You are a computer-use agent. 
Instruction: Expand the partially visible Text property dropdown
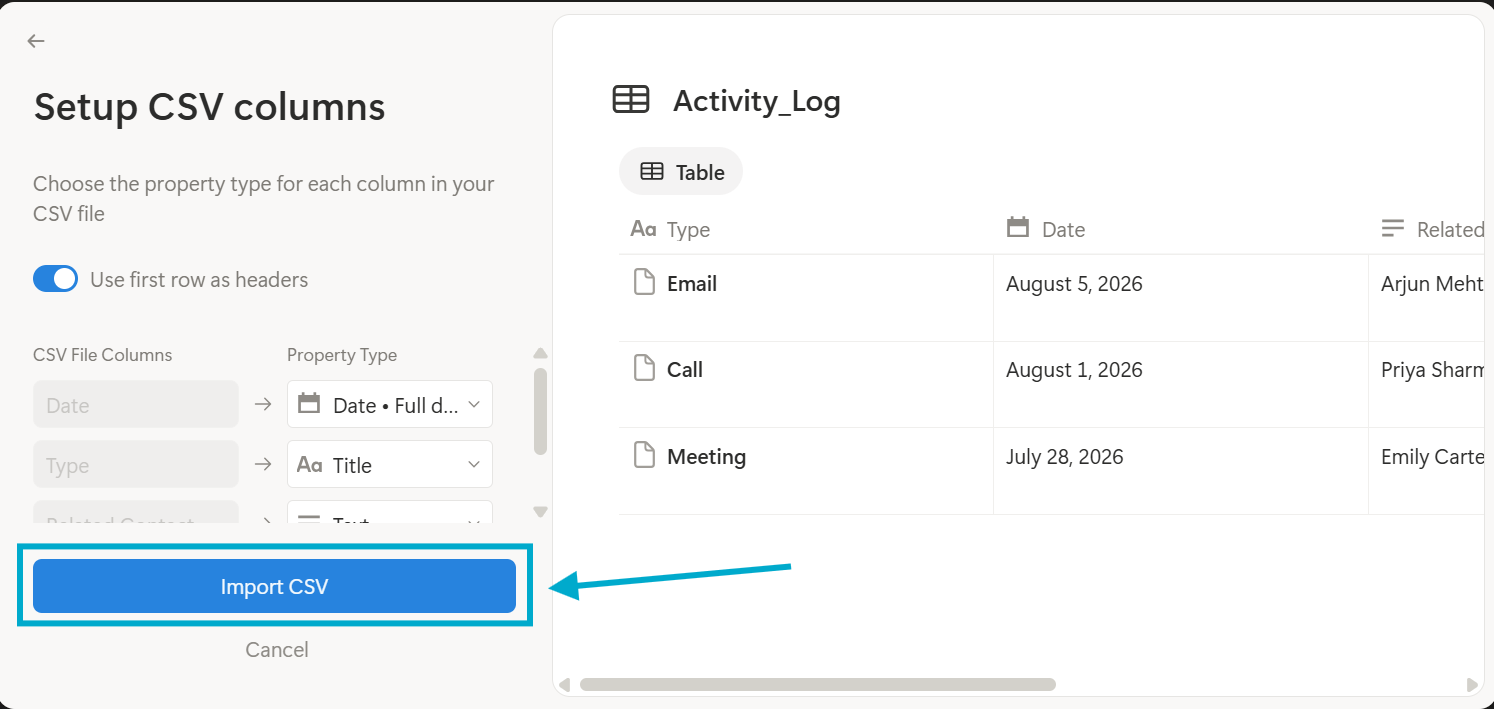(x=390, y=512)
